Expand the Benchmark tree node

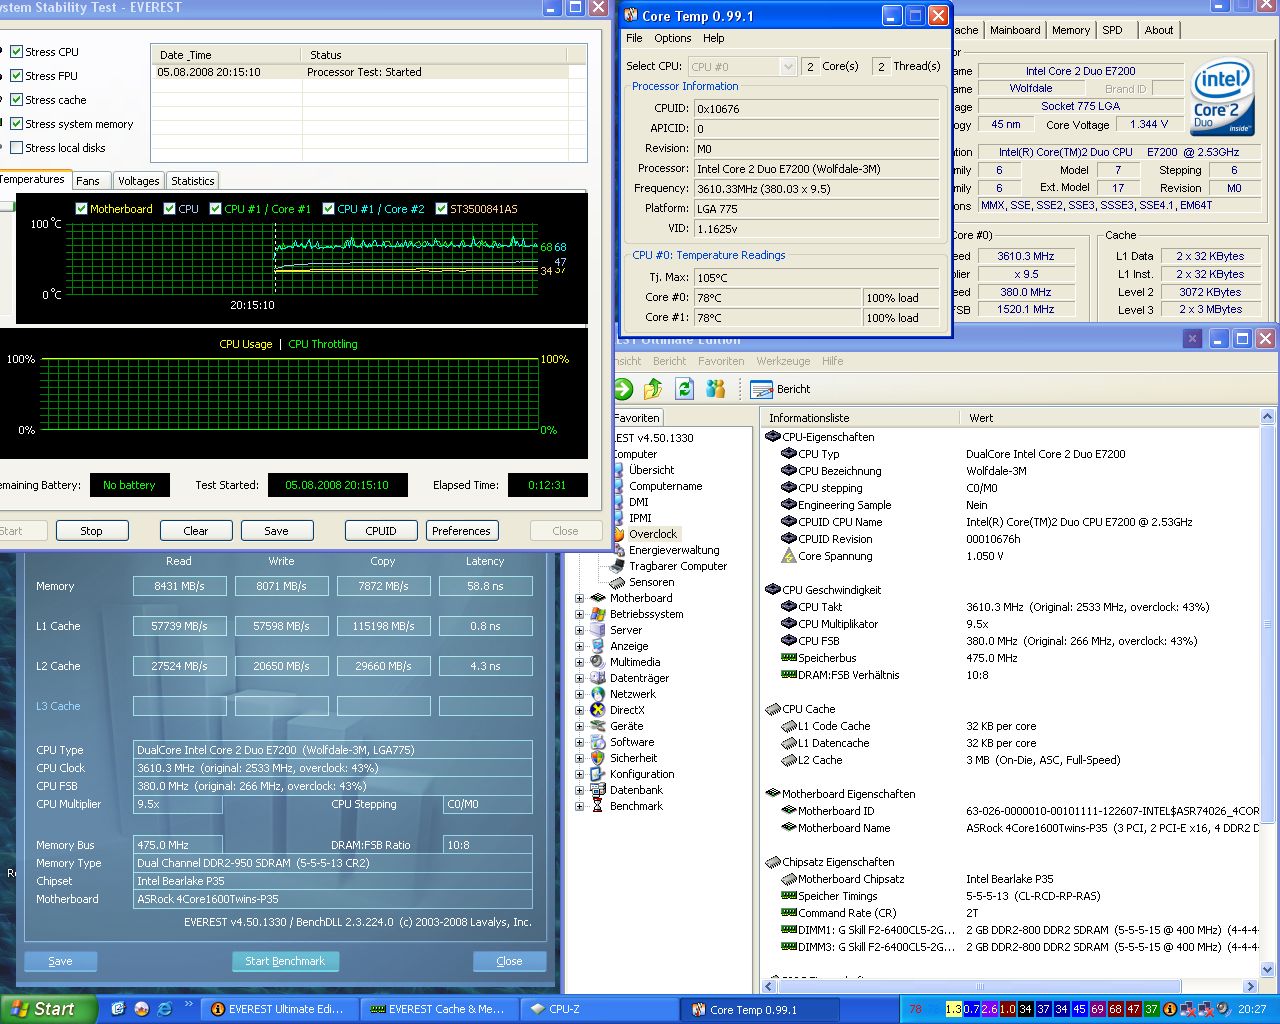(579, 806)
